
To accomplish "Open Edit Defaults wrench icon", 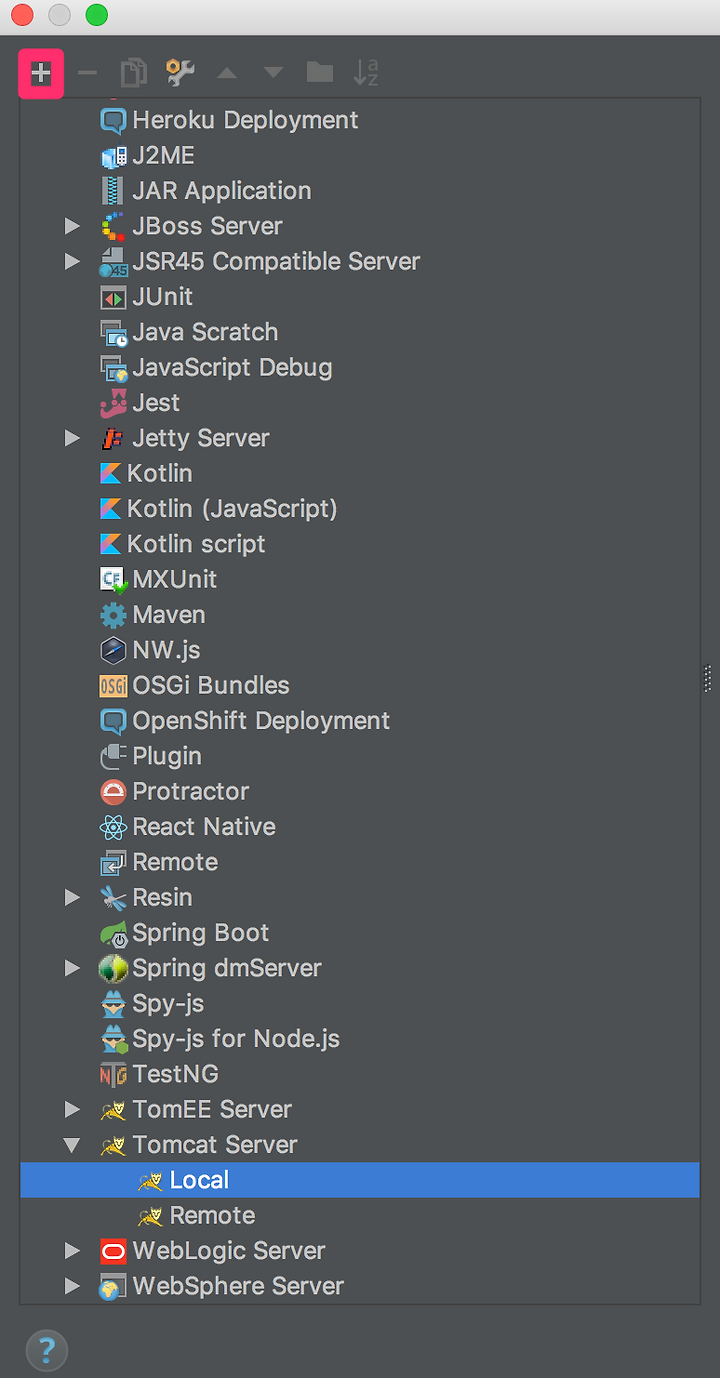I will [x=180, y=72].
